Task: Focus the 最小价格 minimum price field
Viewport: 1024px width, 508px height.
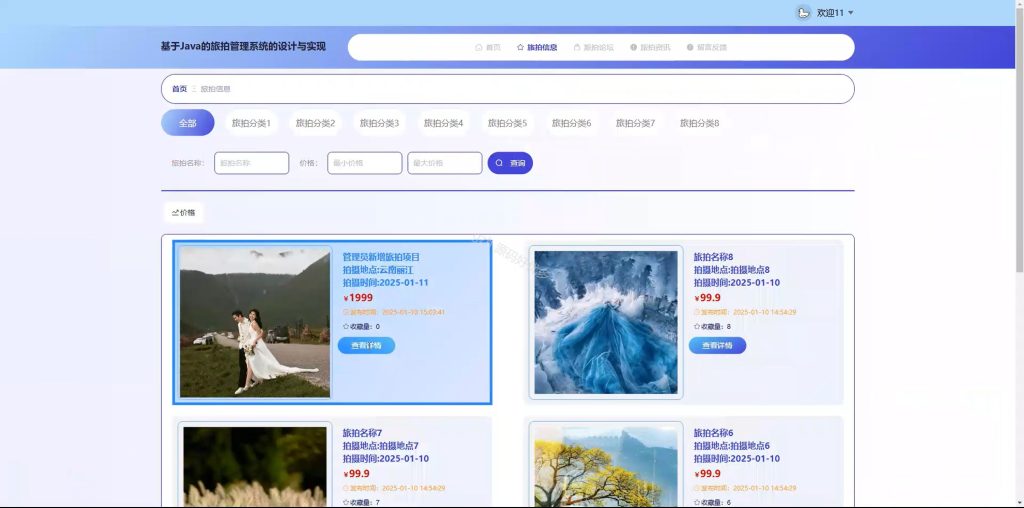Action: coord(364,163)
